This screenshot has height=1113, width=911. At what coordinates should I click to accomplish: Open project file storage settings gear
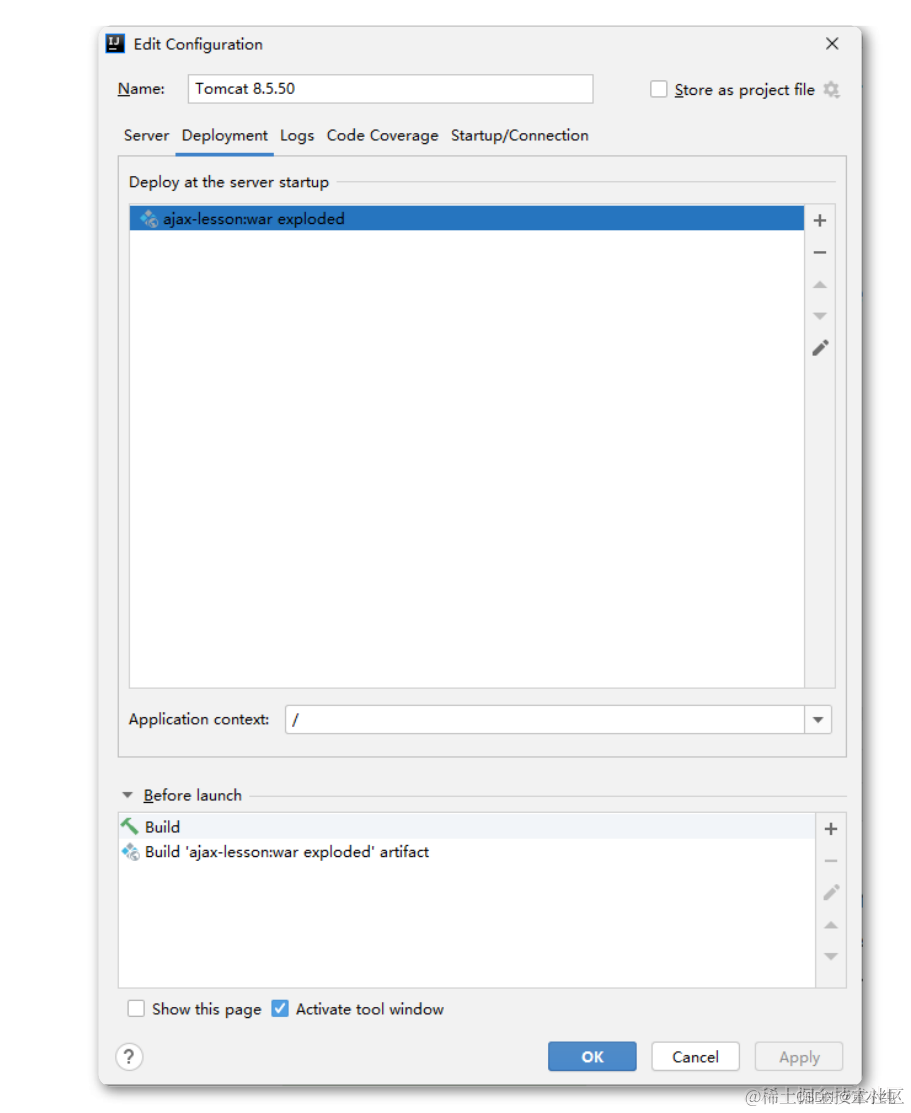click(831, 90)
